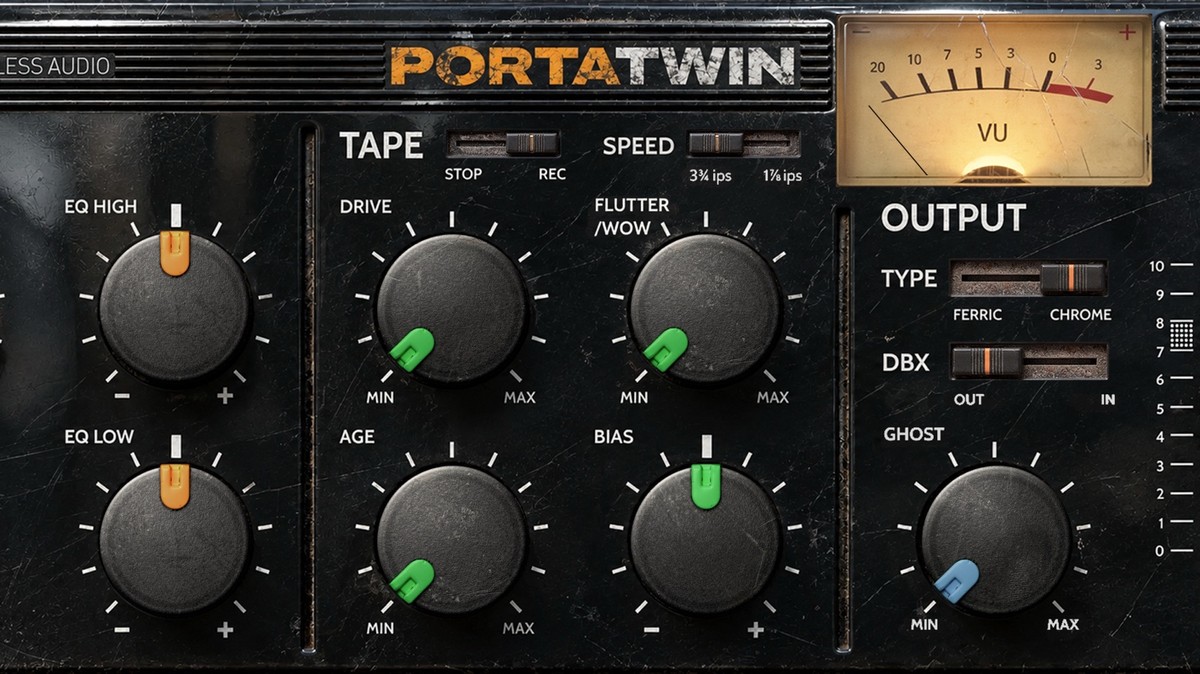1200x674 pixels.
Task: Click the output level fader handle
Action: (x=1182, y=337)
